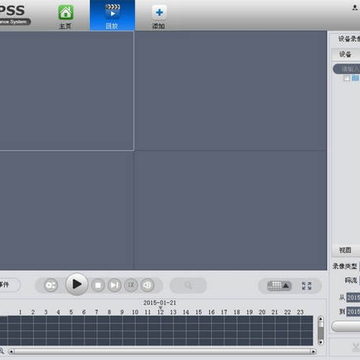Click the 2015-01-21 timeline date label
The height and width of the screenshot is (360, 360).
coord(160,303)
